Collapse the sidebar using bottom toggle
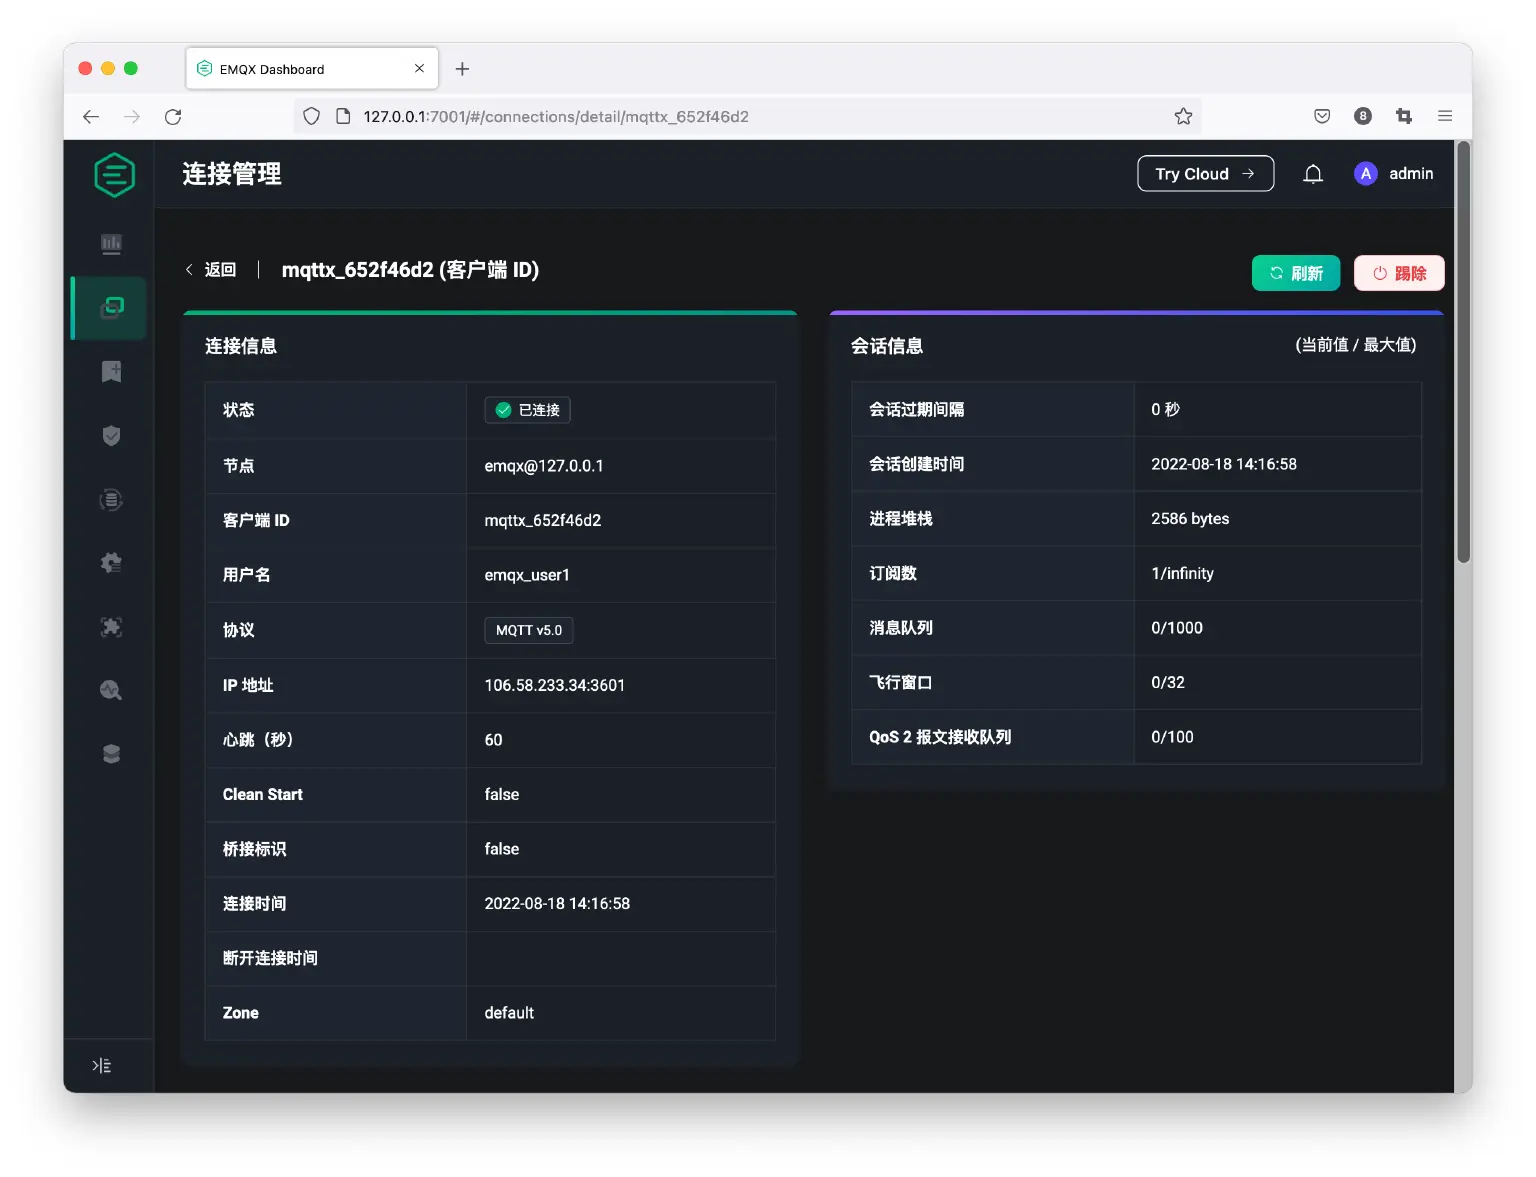This screenshot has width=1536, height=1177. (x=100, y=1065)
